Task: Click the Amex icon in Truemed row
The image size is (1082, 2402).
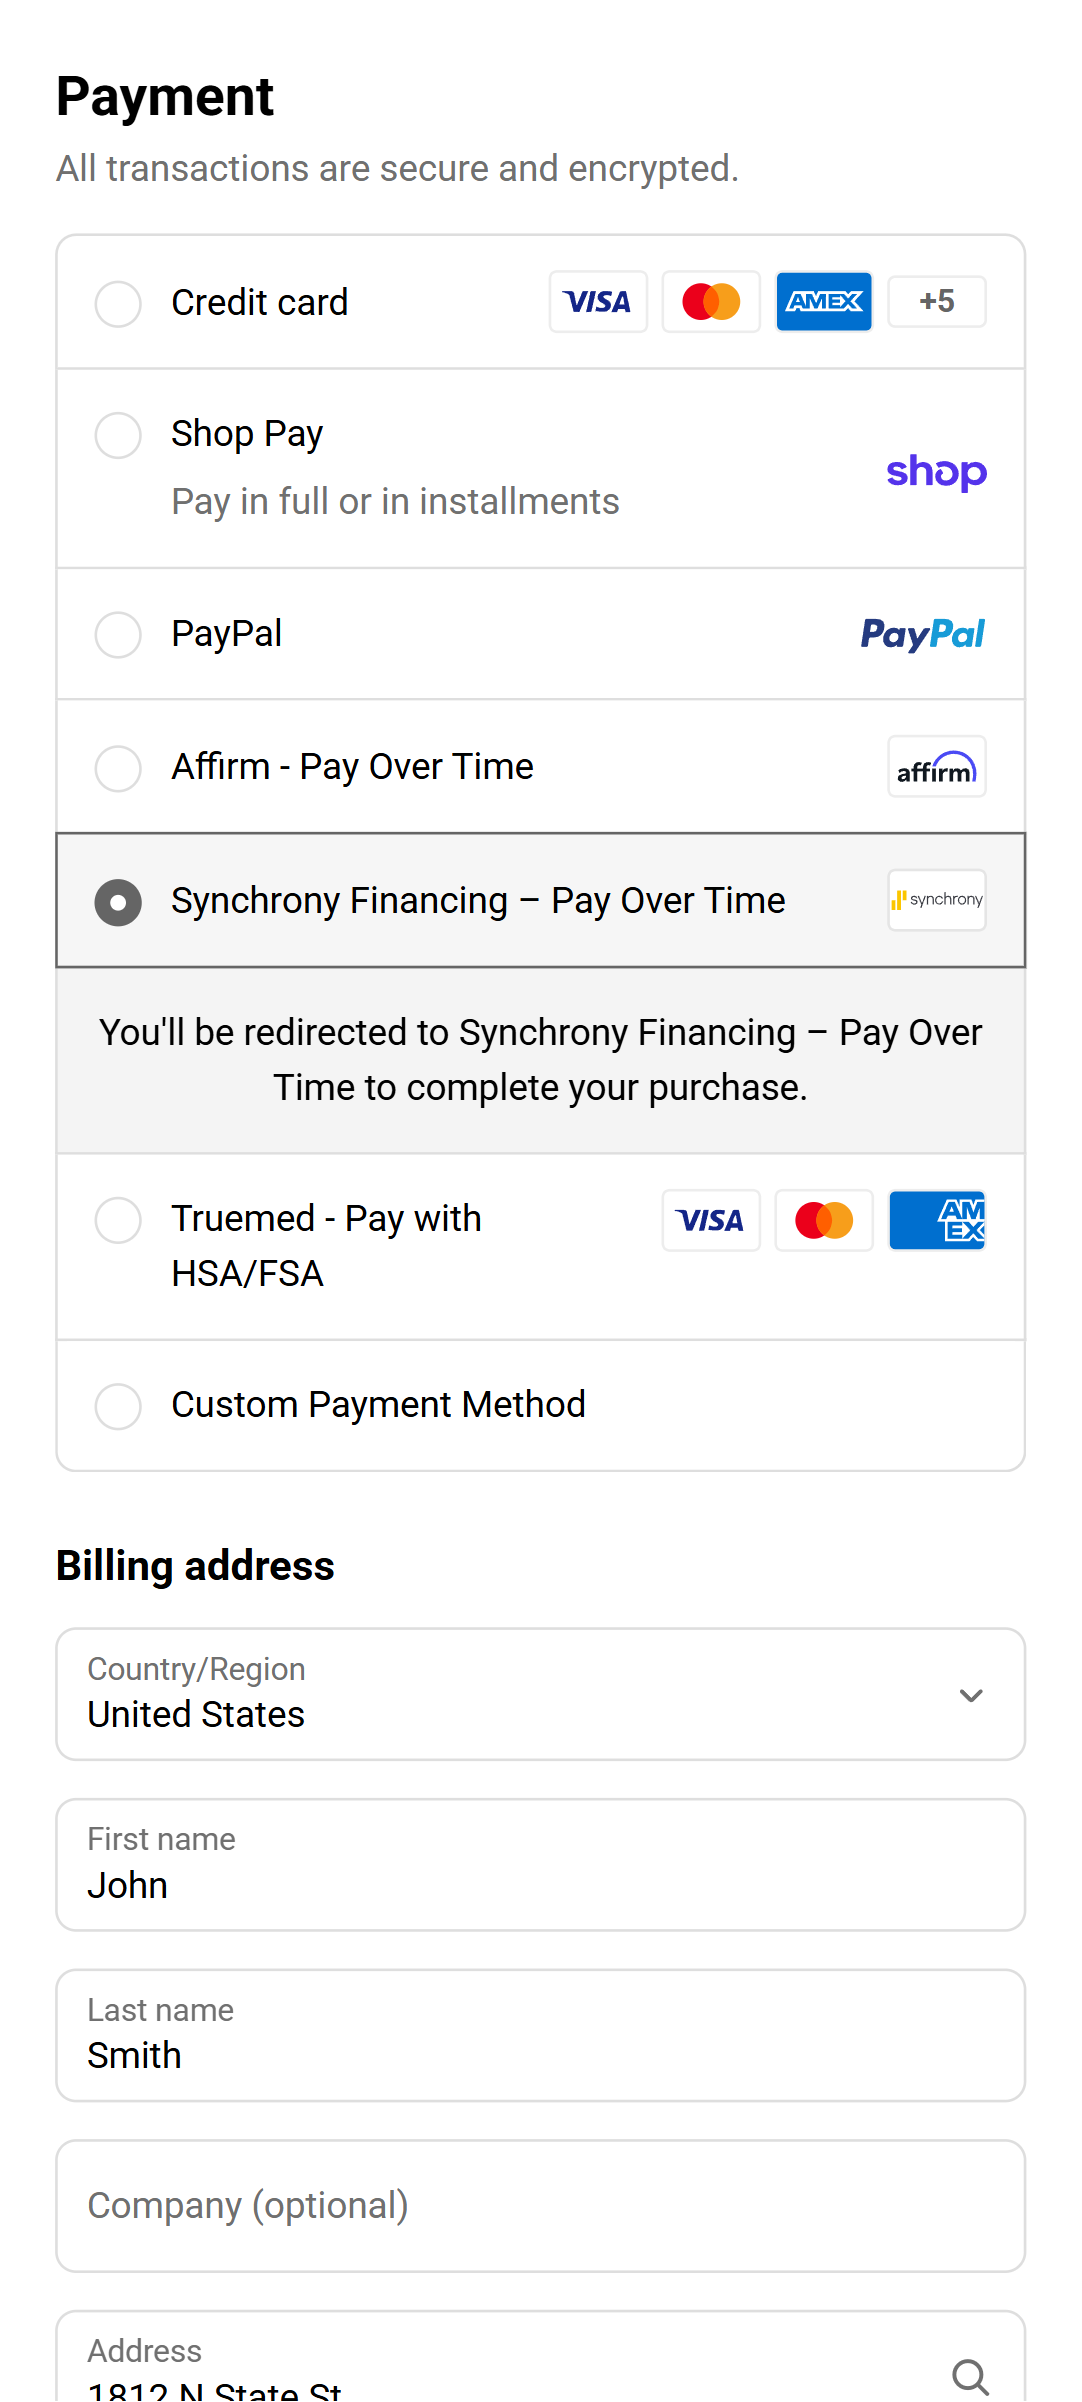Action: pos(937,1220)
